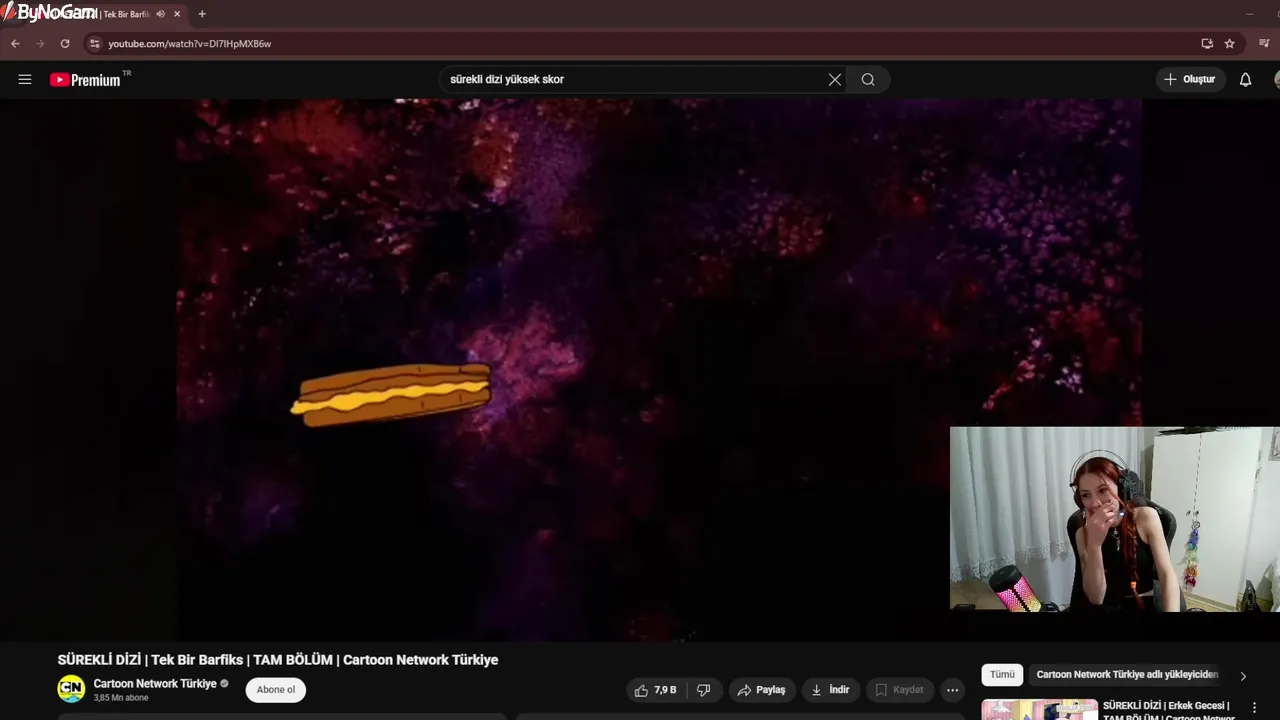The width and height of the screenshot is (1280, 720).
Task: Subscribe with the Abone ol button
Action: click(276, 689)
